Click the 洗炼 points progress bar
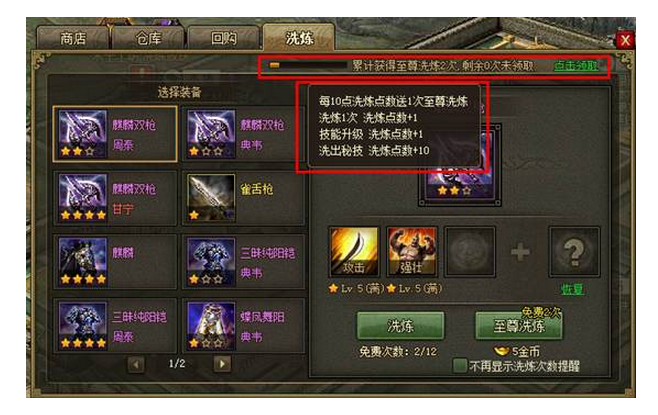This screenshot has width=658, height=415. [x=308, y=65]
